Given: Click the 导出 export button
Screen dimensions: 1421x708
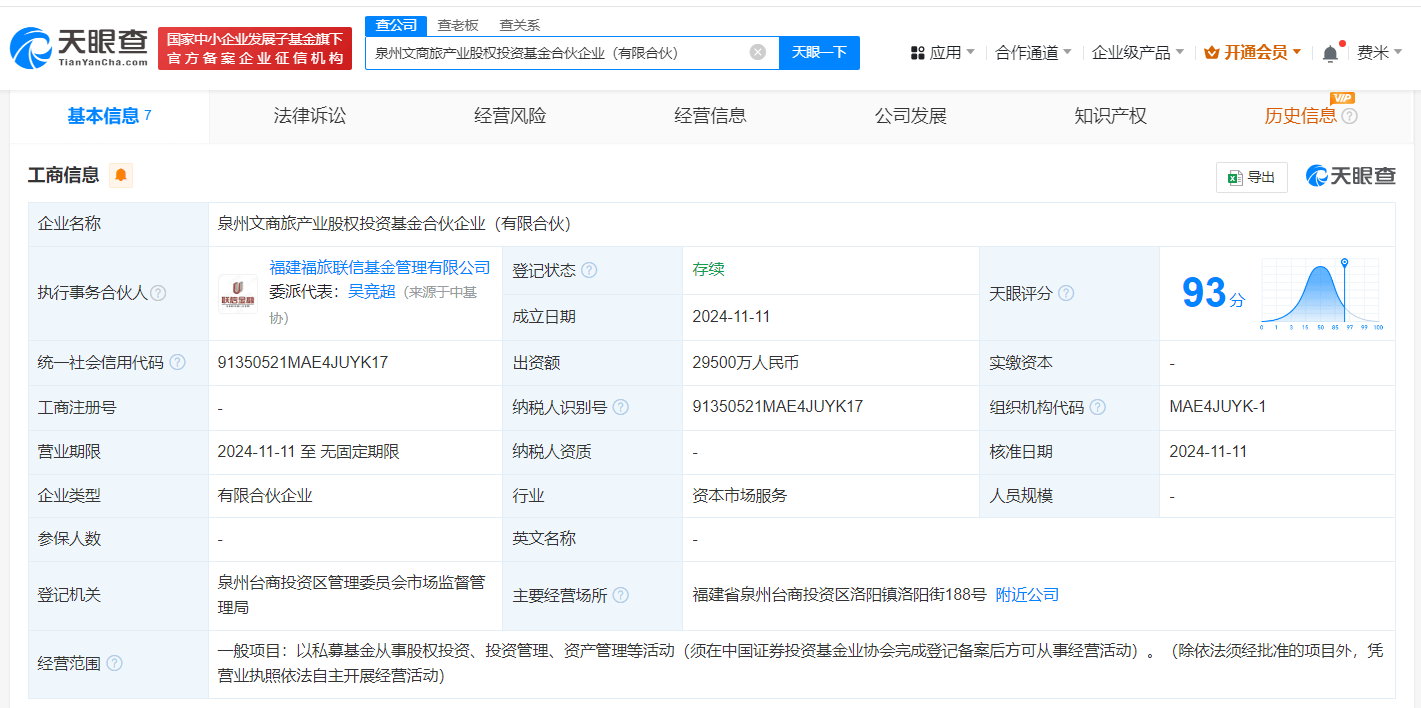Looking at the screenshot, I should pyautogui.click(x=1251, y=177).
